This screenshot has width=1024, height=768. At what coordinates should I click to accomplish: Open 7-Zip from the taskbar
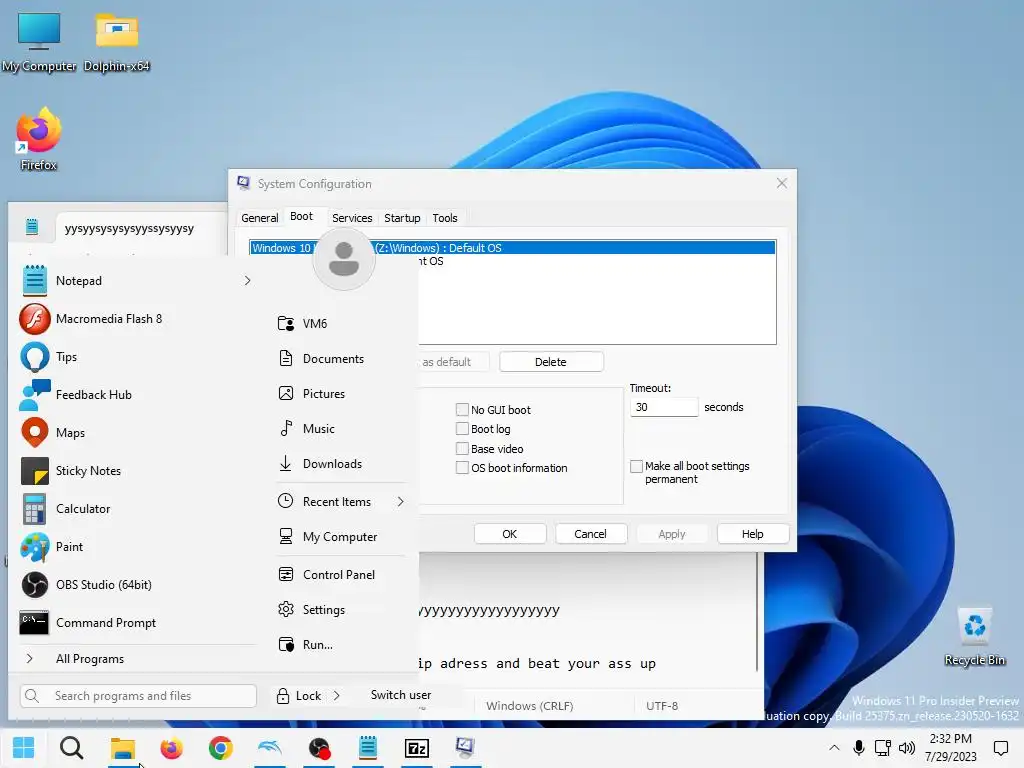pos(417,748)
